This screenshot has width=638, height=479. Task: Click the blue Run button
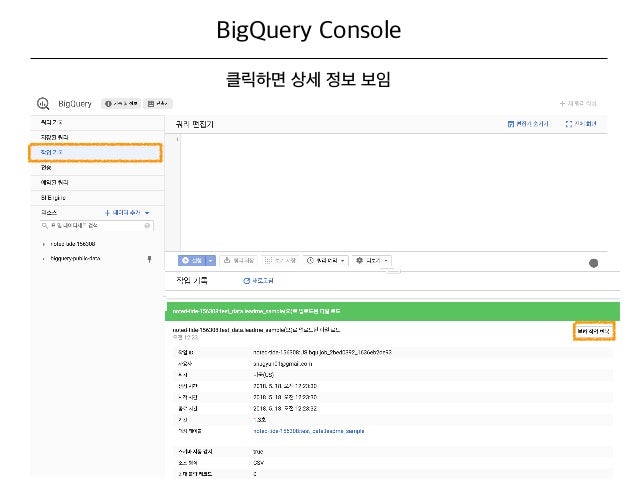192,260
